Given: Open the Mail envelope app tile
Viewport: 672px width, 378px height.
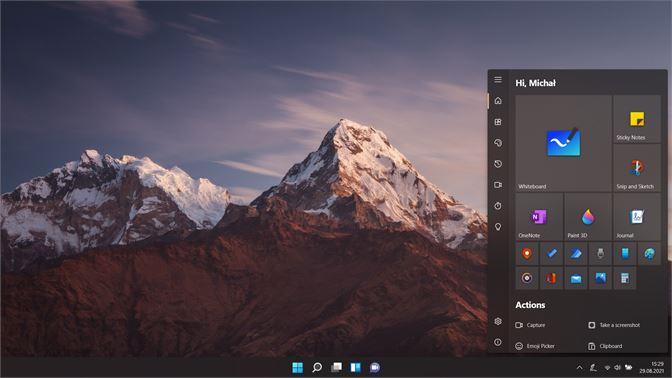Looking at the screenshot, I should pyautogui.click(x=576, y=278).
